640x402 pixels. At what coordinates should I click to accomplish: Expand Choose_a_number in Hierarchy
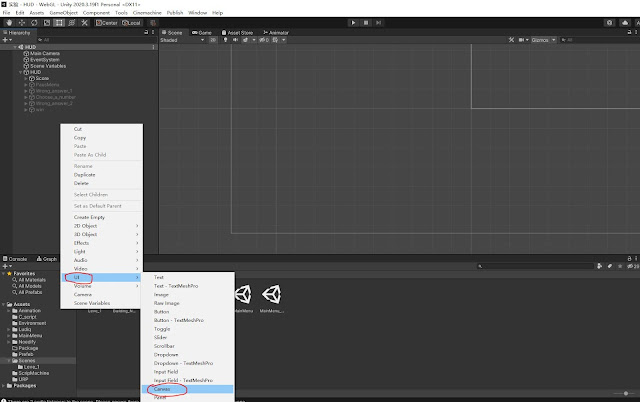click(x=26, y=97)
